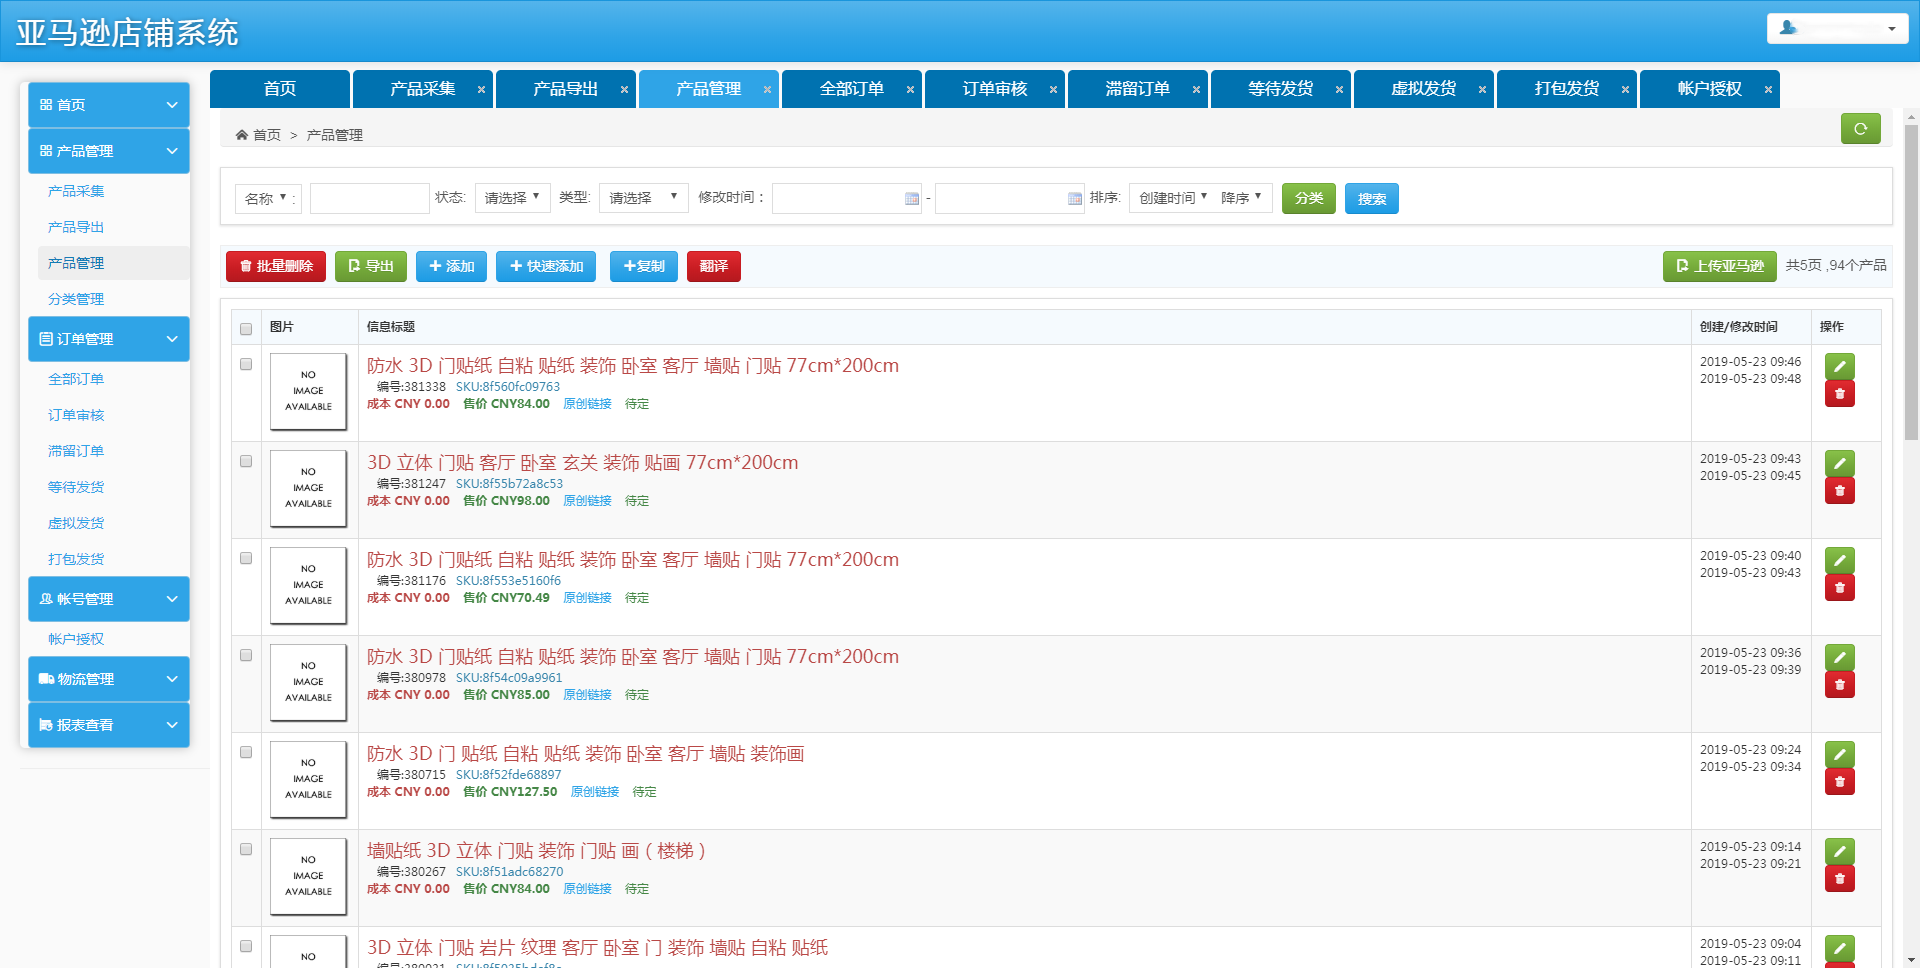Open 产品采集 in the sidebar
The width and height of the screenshot is (1920, 968).
76,191
